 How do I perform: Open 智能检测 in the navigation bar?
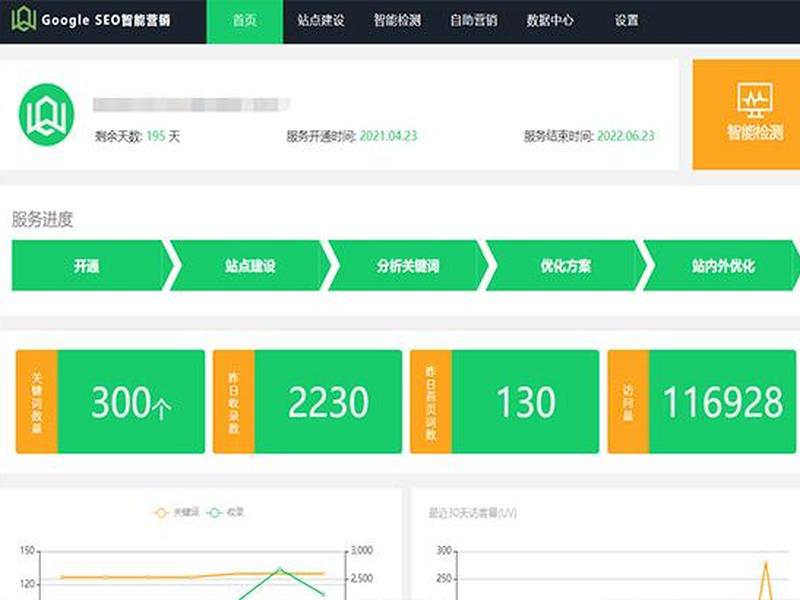(x=397, y=20)
